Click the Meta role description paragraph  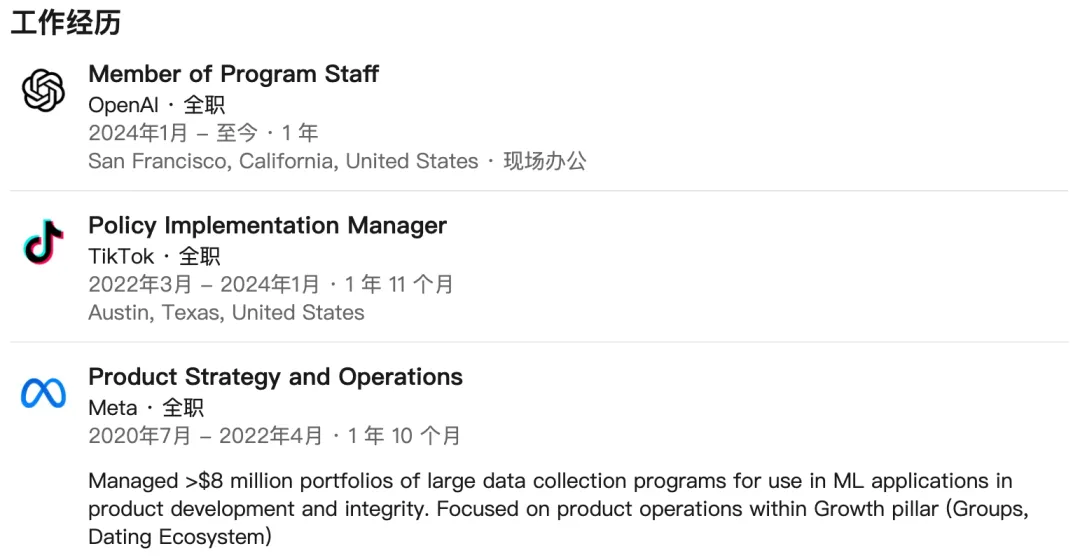tap(559, 509)
